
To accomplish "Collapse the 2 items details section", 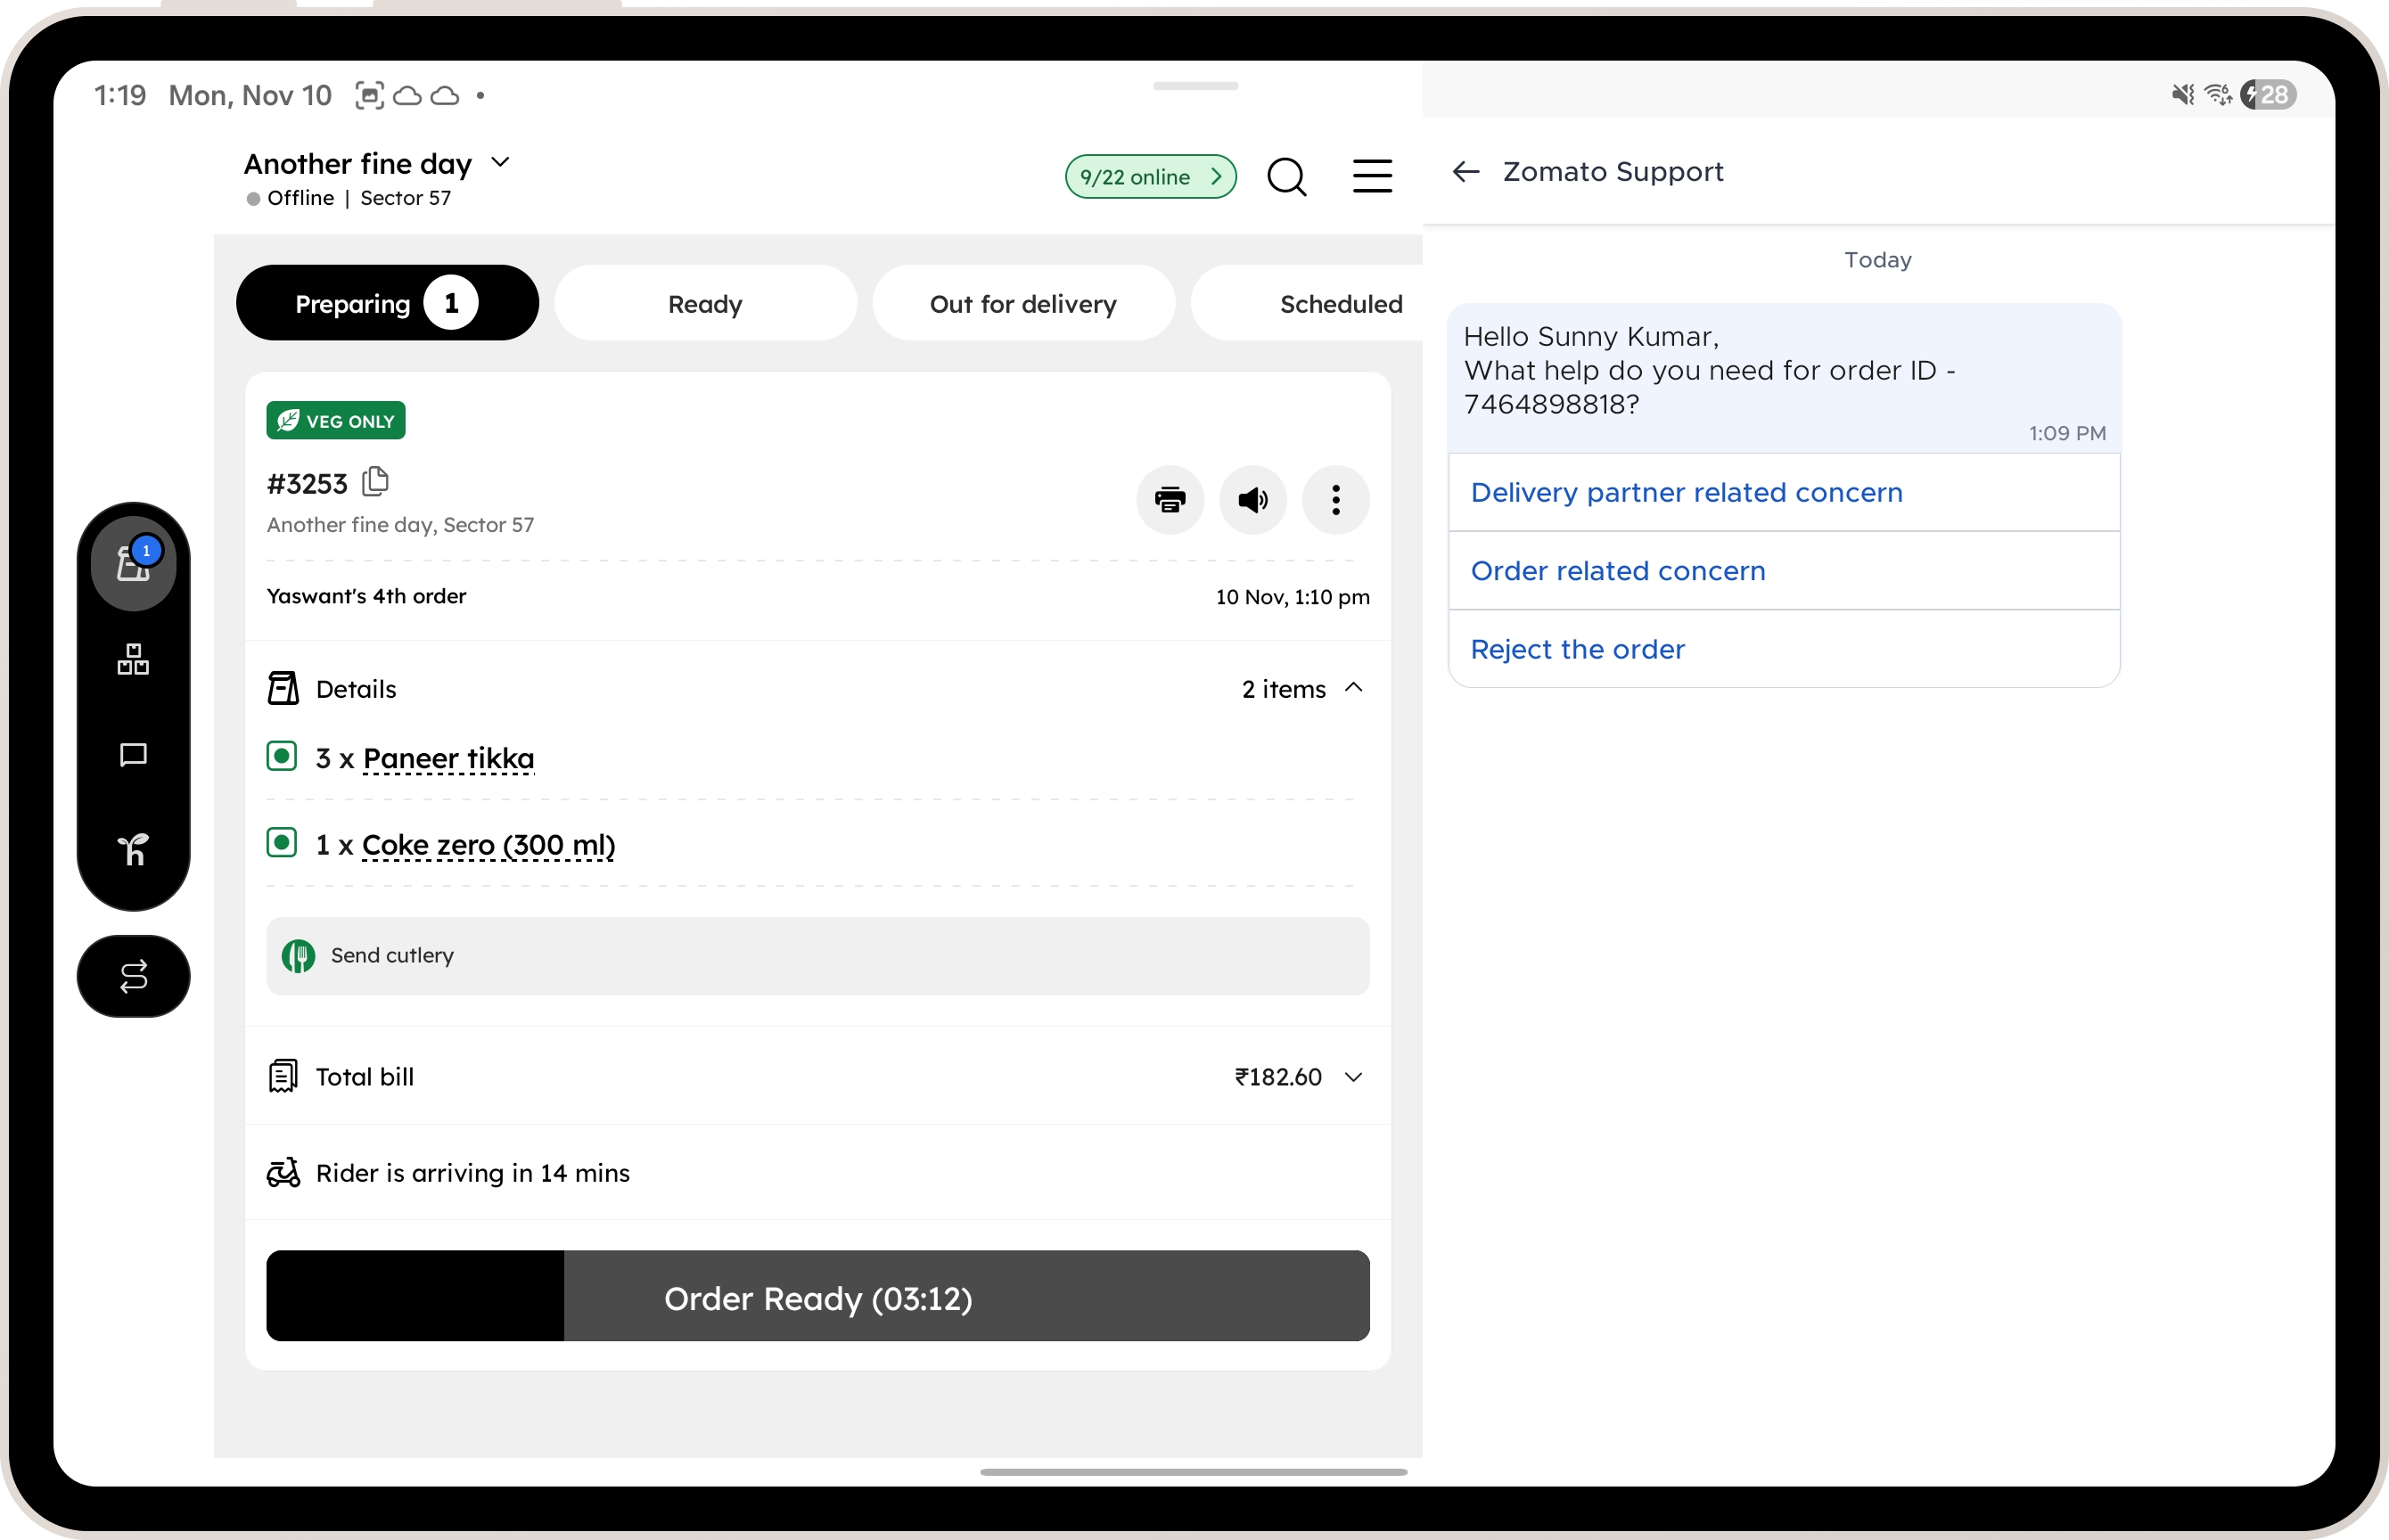I will pos(1353,688).
